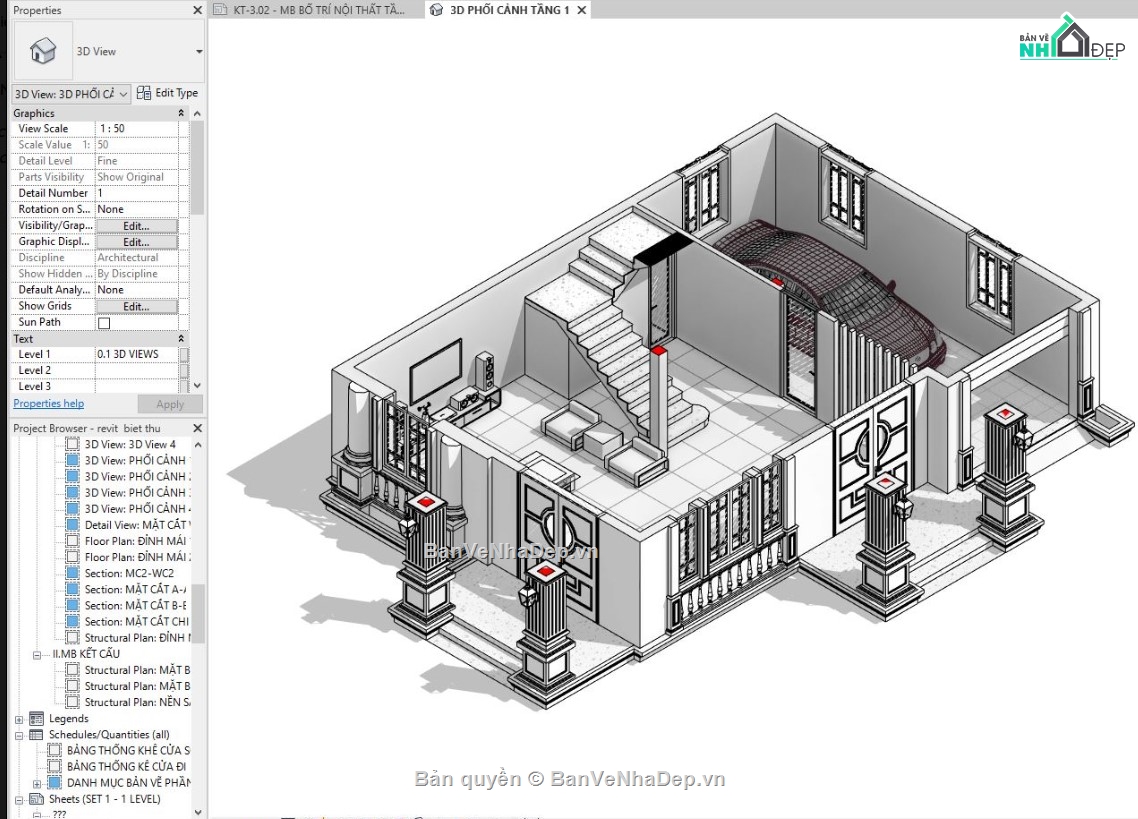Click the Detail Number value field

(136, 193)
